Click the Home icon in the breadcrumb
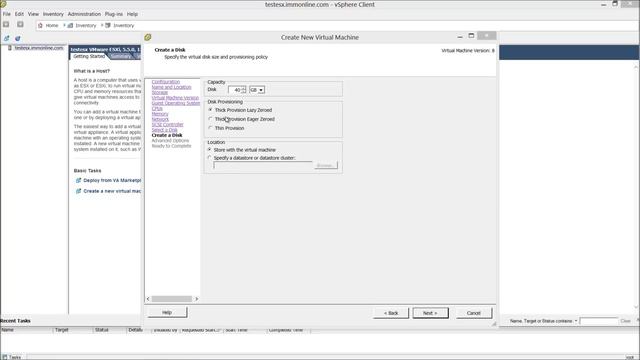This screenshot has height=360, width=640. 40,25
